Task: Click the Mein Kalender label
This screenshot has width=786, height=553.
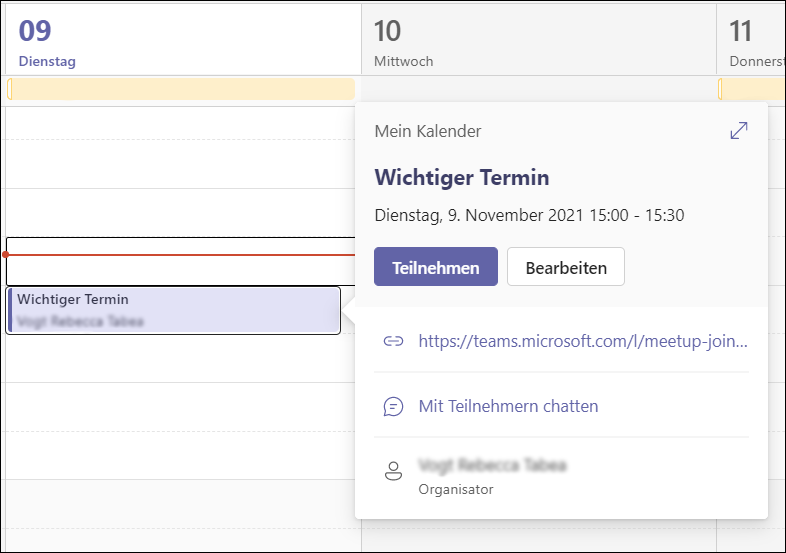Action: click(x=428, y=131)
